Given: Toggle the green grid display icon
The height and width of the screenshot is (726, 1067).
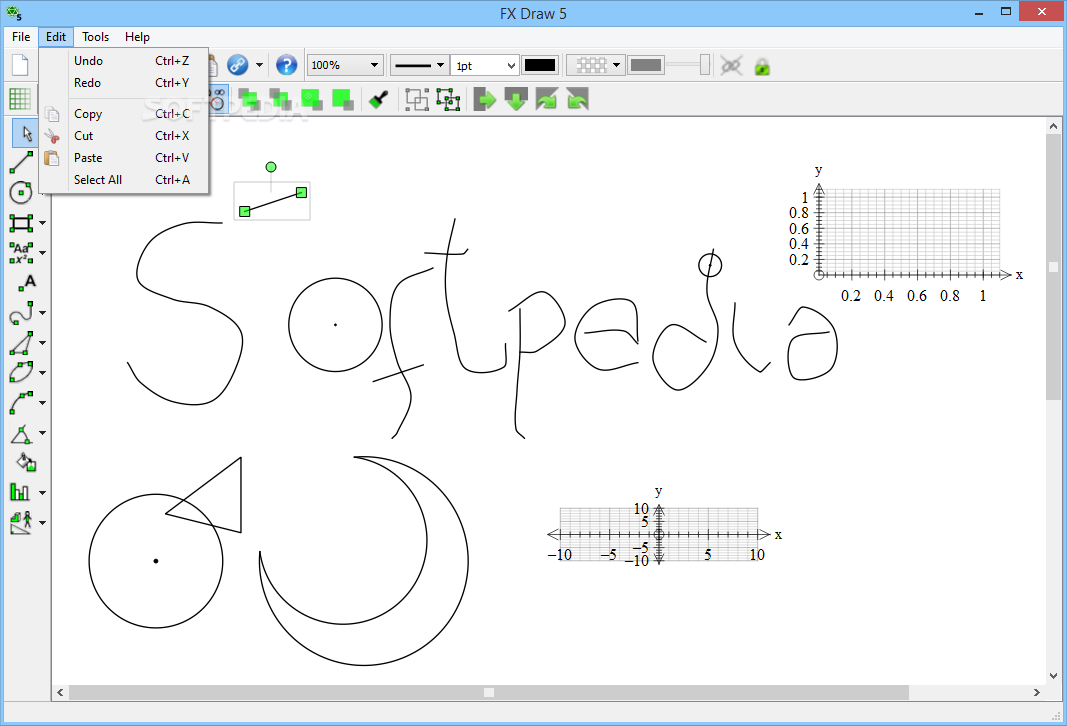Looking at the screenshot, I should [20, 99].
